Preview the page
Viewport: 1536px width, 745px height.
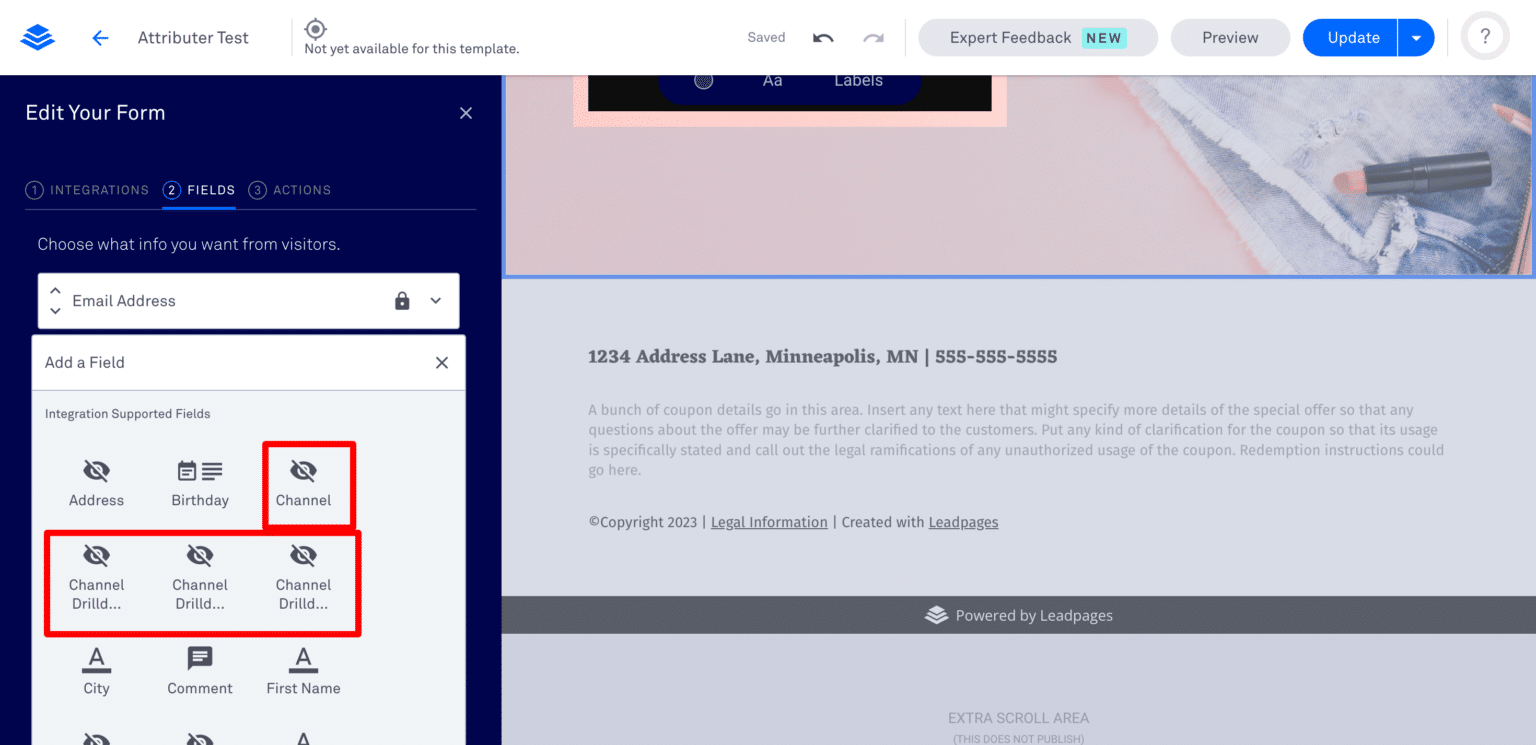pyautogui.click(x=1230, y=38)
